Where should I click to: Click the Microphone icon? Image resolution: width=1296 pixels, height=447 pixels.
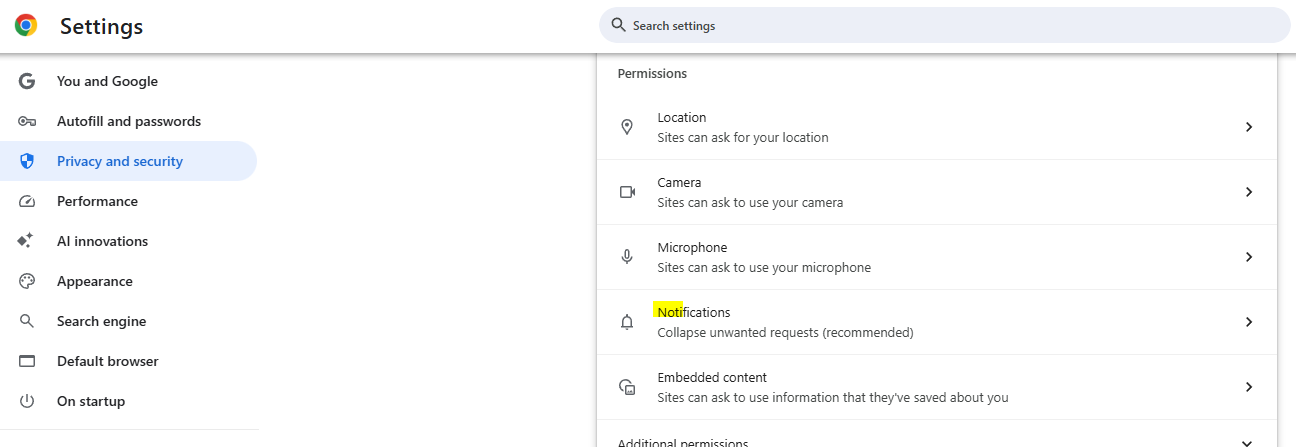tap(627, 257)
